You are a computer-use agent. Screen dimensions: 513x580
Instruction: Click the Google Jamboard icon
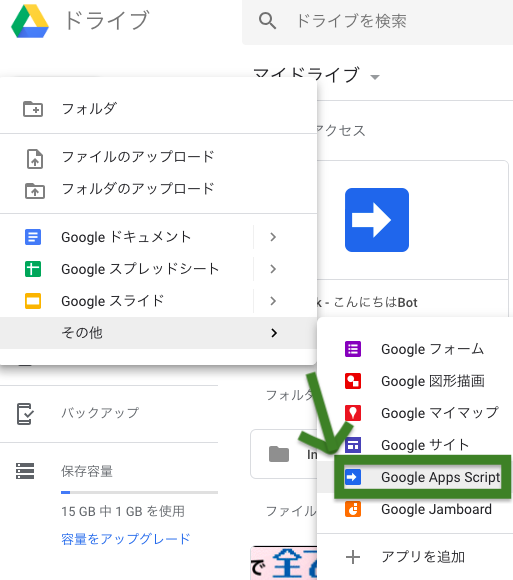point(353,509)
